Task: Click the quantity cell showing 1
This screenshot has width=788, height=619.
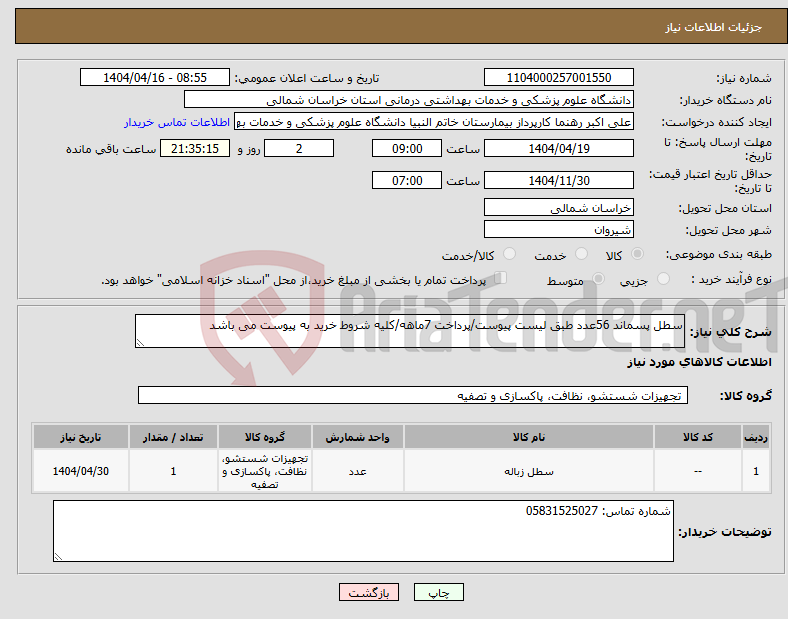Action: pos(173,471)
